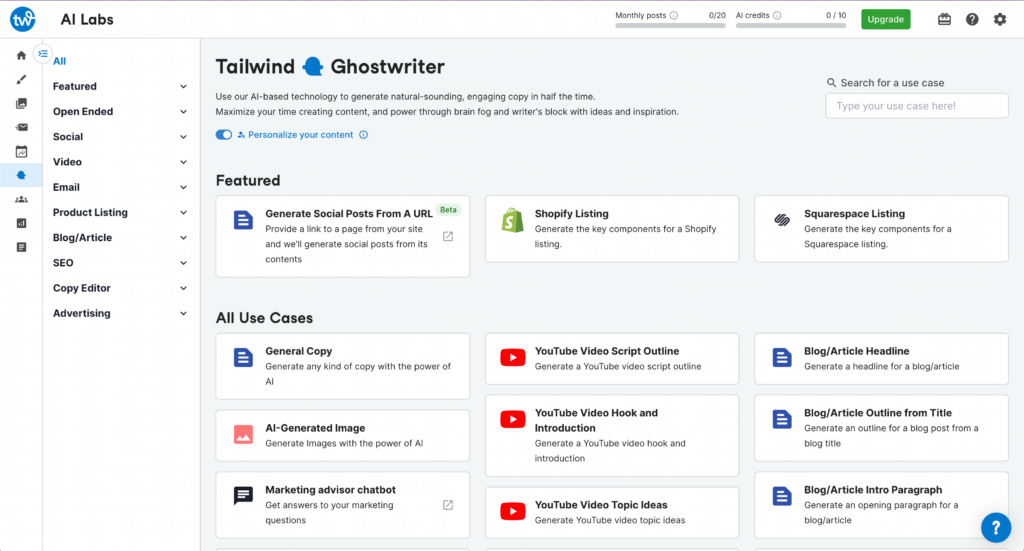Expand the Copy Editor category chevron
Image resolution: width=1024 pixels, height=551 pixels.
click(184, 289)
